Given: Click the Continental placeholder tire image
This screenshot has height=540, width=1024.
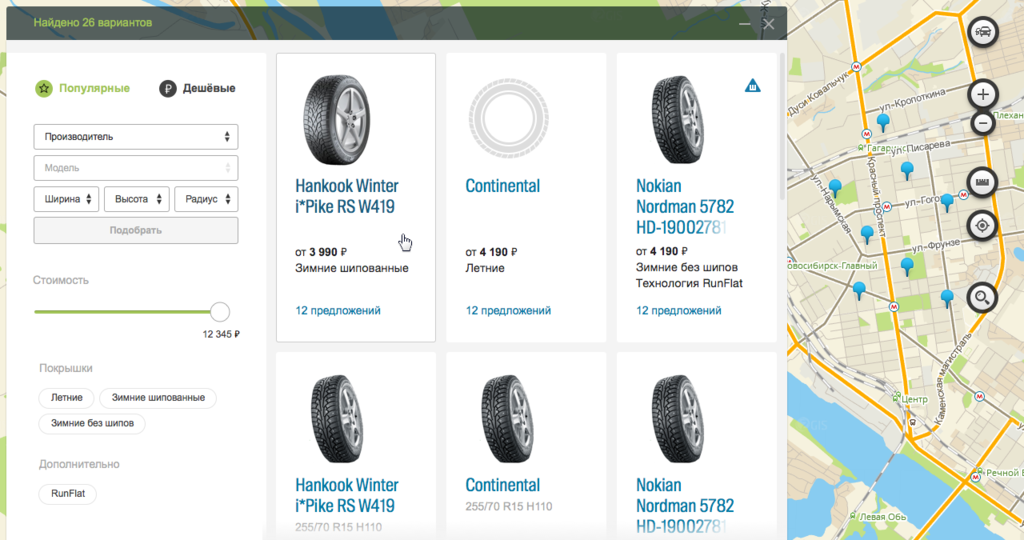Looking at the screenshot, I should (508, 119).
